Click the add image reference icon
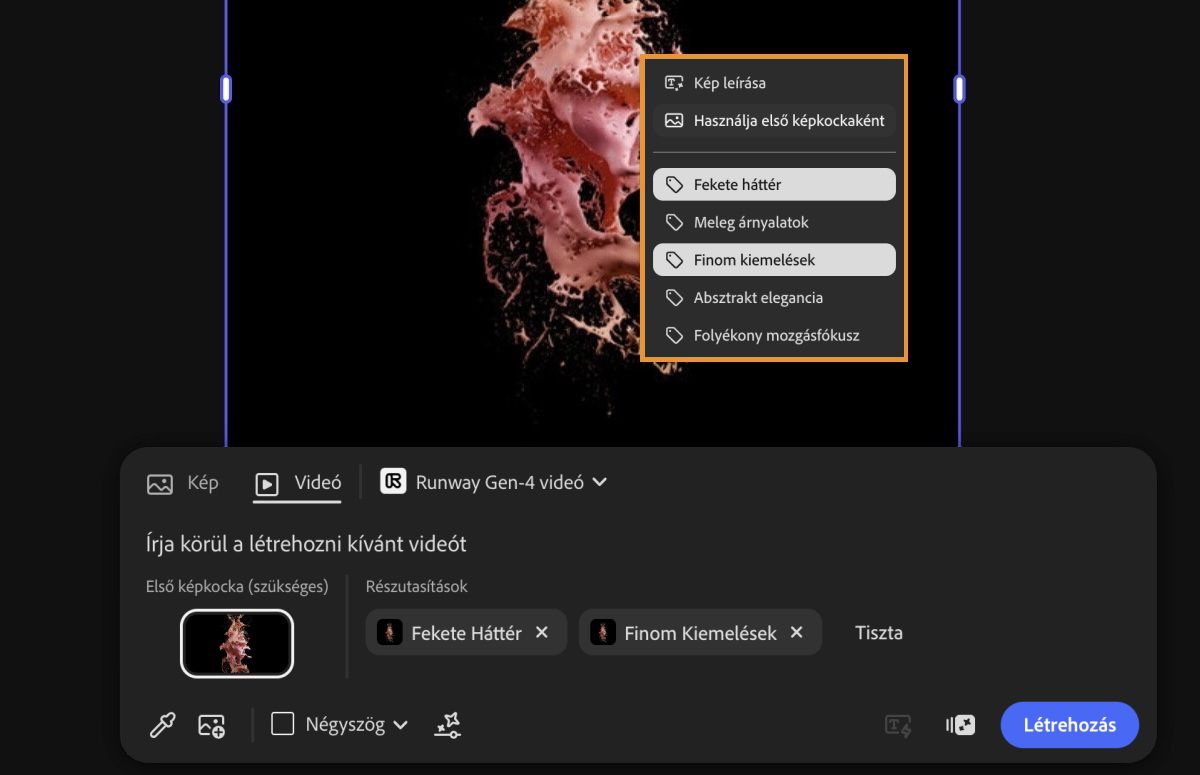 [212, 725]
